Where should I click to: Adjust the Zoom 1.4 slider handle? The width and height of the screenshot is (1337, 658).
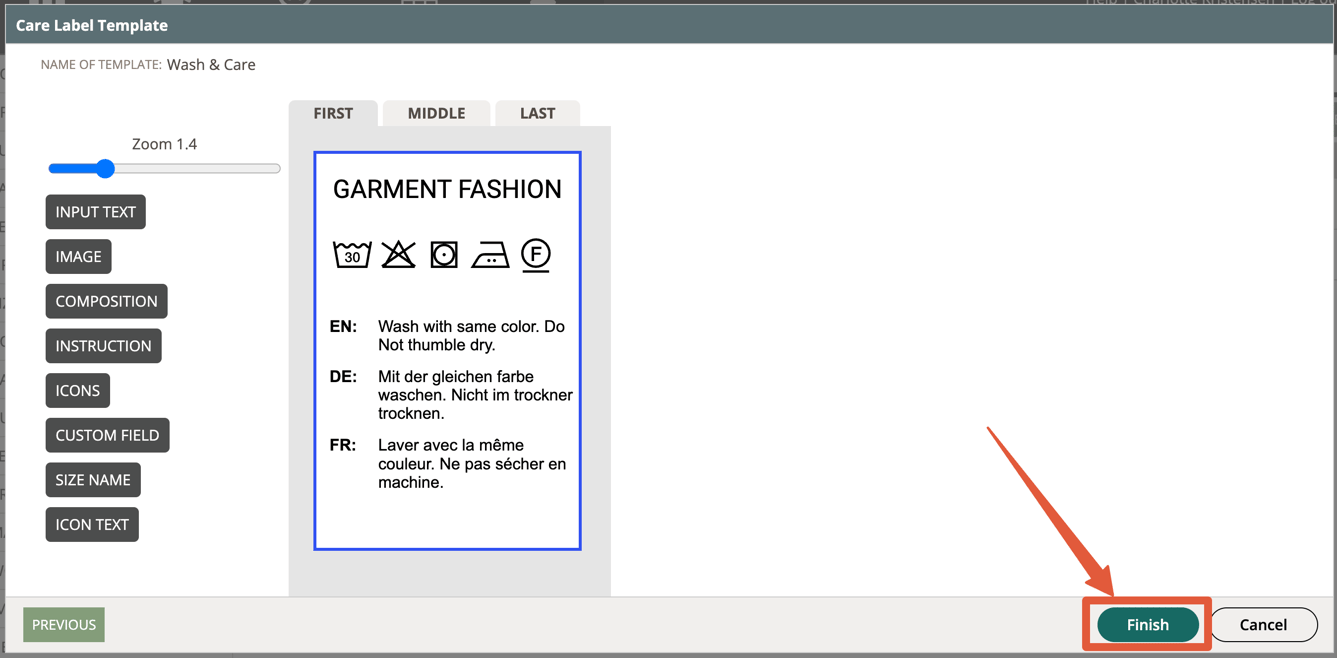[105, 168]
